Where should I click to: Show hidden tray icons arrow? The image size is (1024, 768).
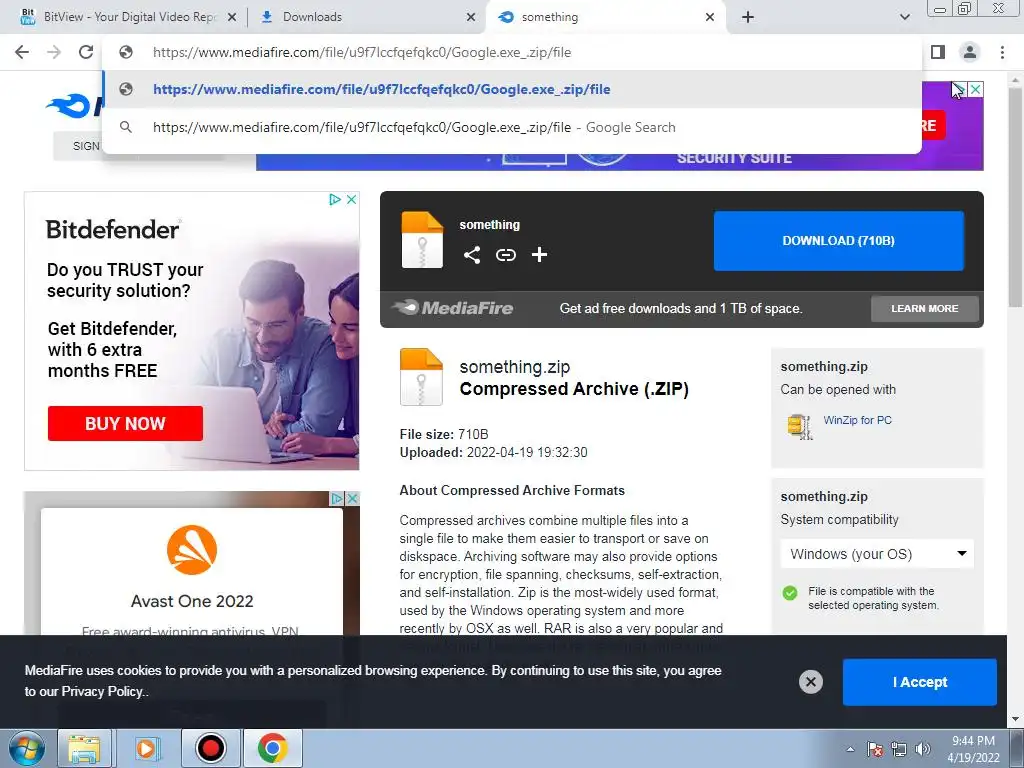[850, 749]
